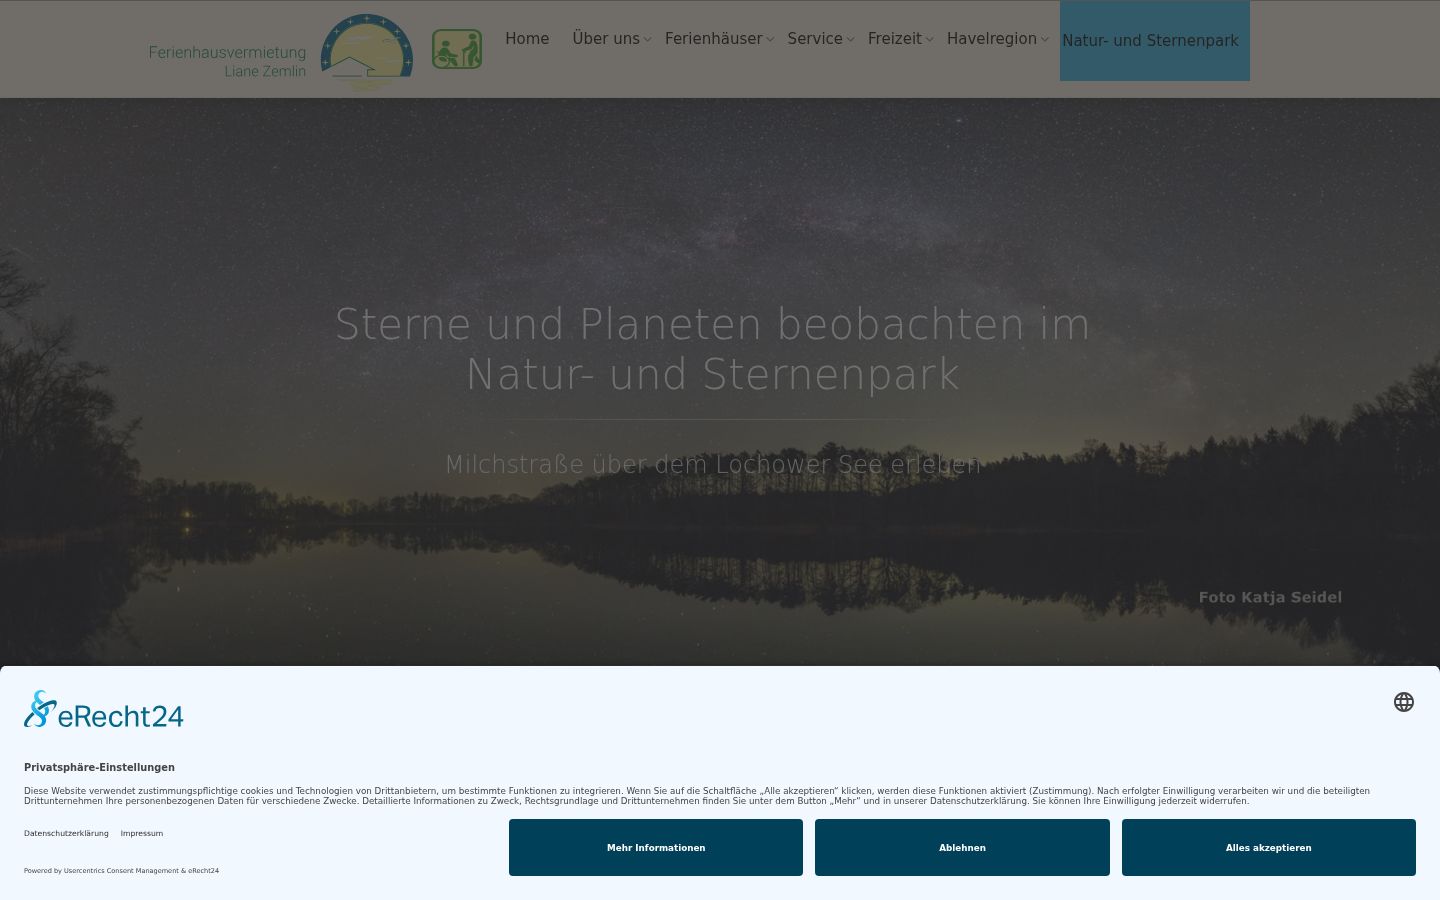Open the Service menu item
Image resolution: width=1440 pixels, height=900 pixels.
point(815,39)
